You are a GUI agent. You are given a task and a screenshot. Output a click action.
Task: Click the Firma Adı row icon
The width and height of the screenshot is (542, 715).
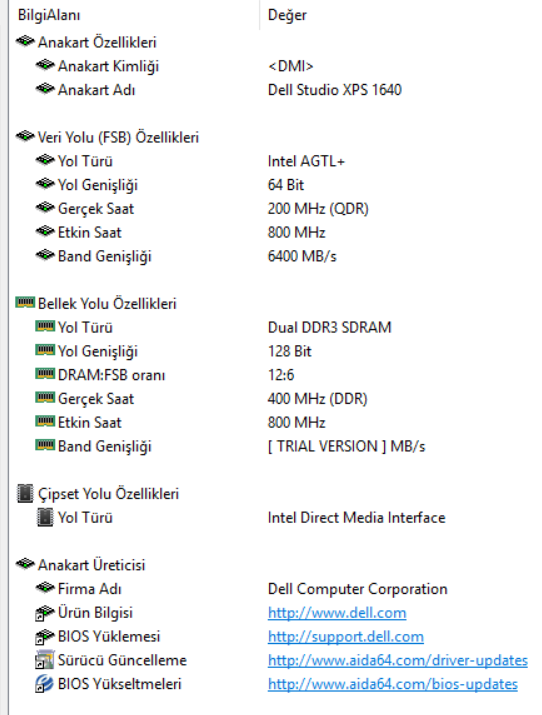[45, 588]
